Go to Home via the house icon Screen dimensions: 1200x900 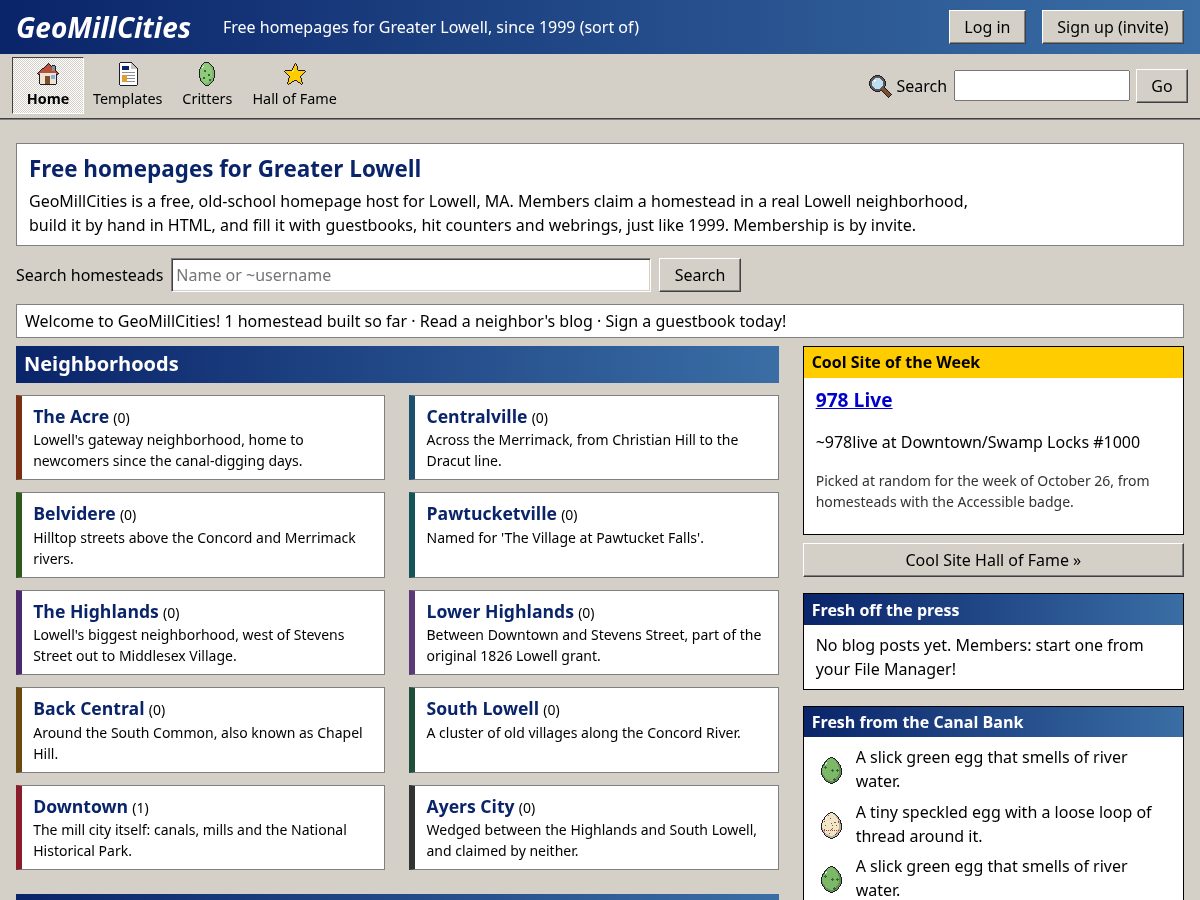(48, 75)
